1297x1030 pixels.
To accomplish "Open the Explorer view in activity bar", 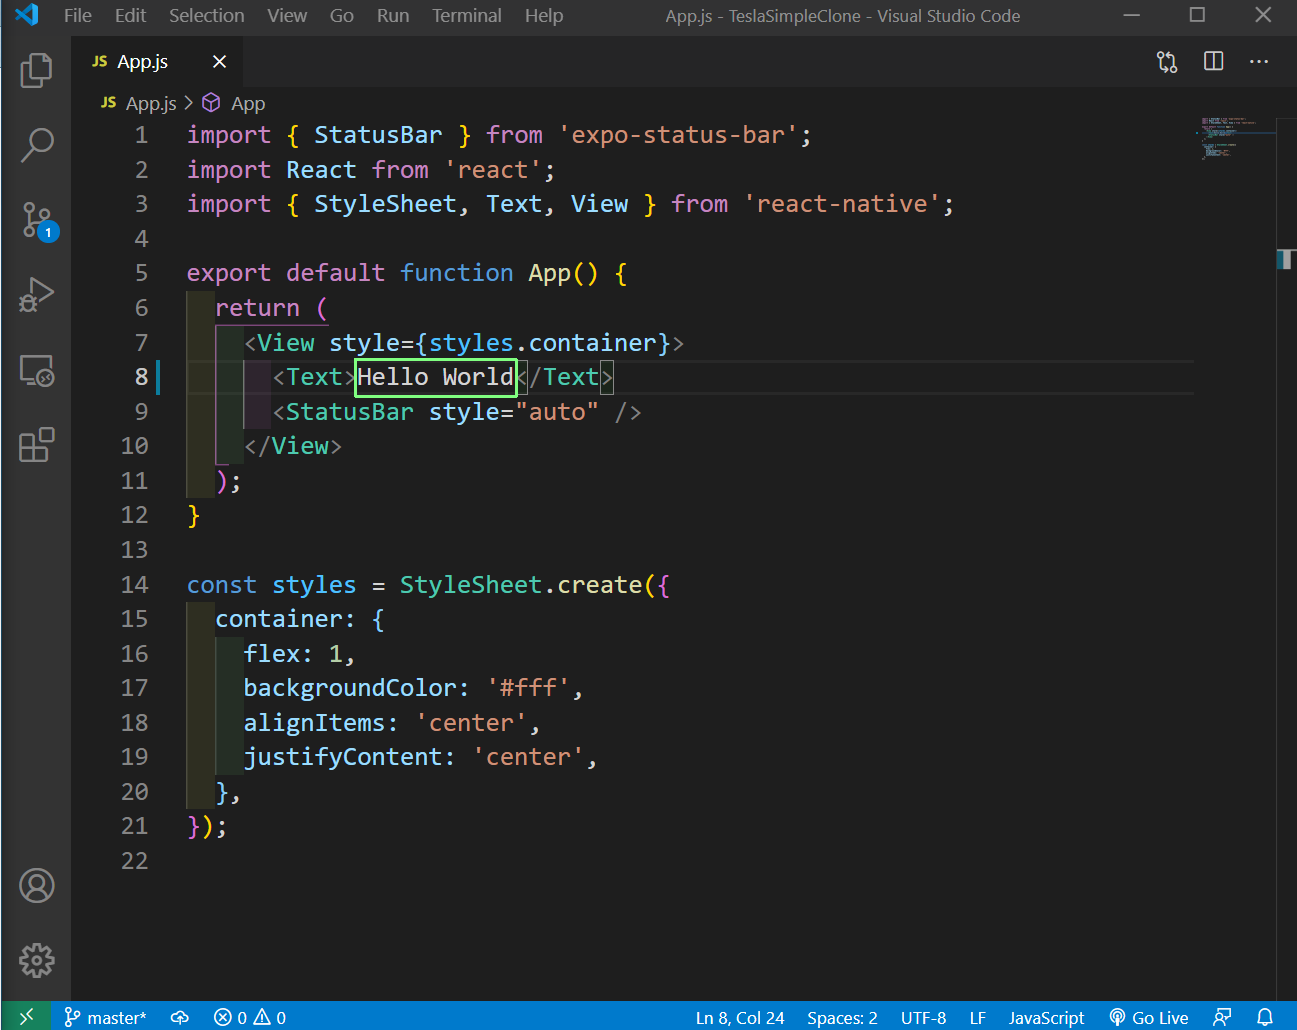I will click(x=36, y=70).
